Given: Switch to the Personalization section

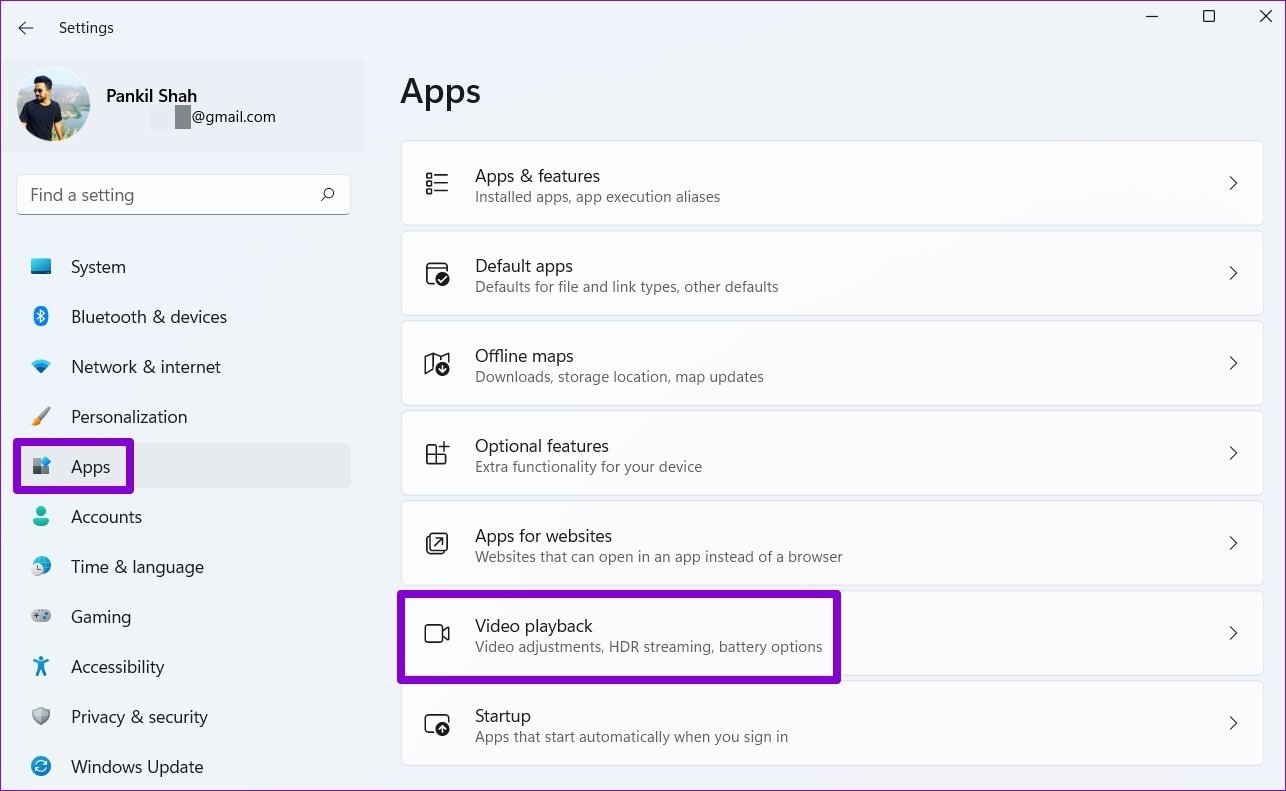Looking at the screenshot, I should tap(129, 417).
